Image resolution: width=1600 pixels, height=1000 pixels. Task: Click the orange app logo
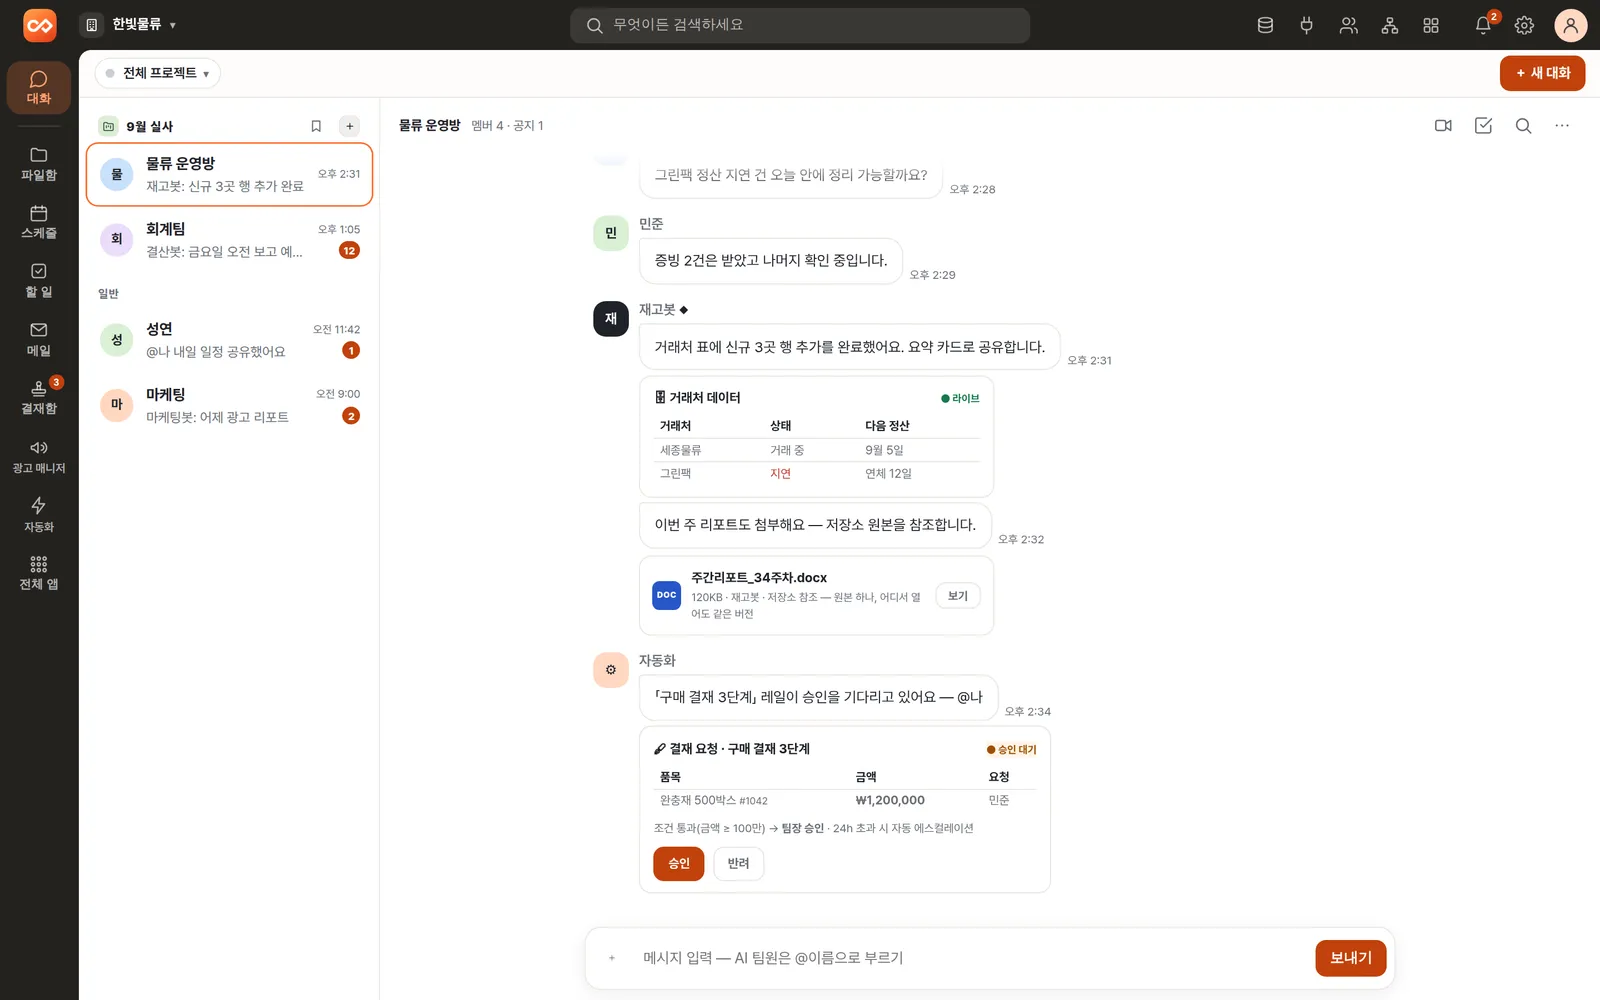pos(40,25)
